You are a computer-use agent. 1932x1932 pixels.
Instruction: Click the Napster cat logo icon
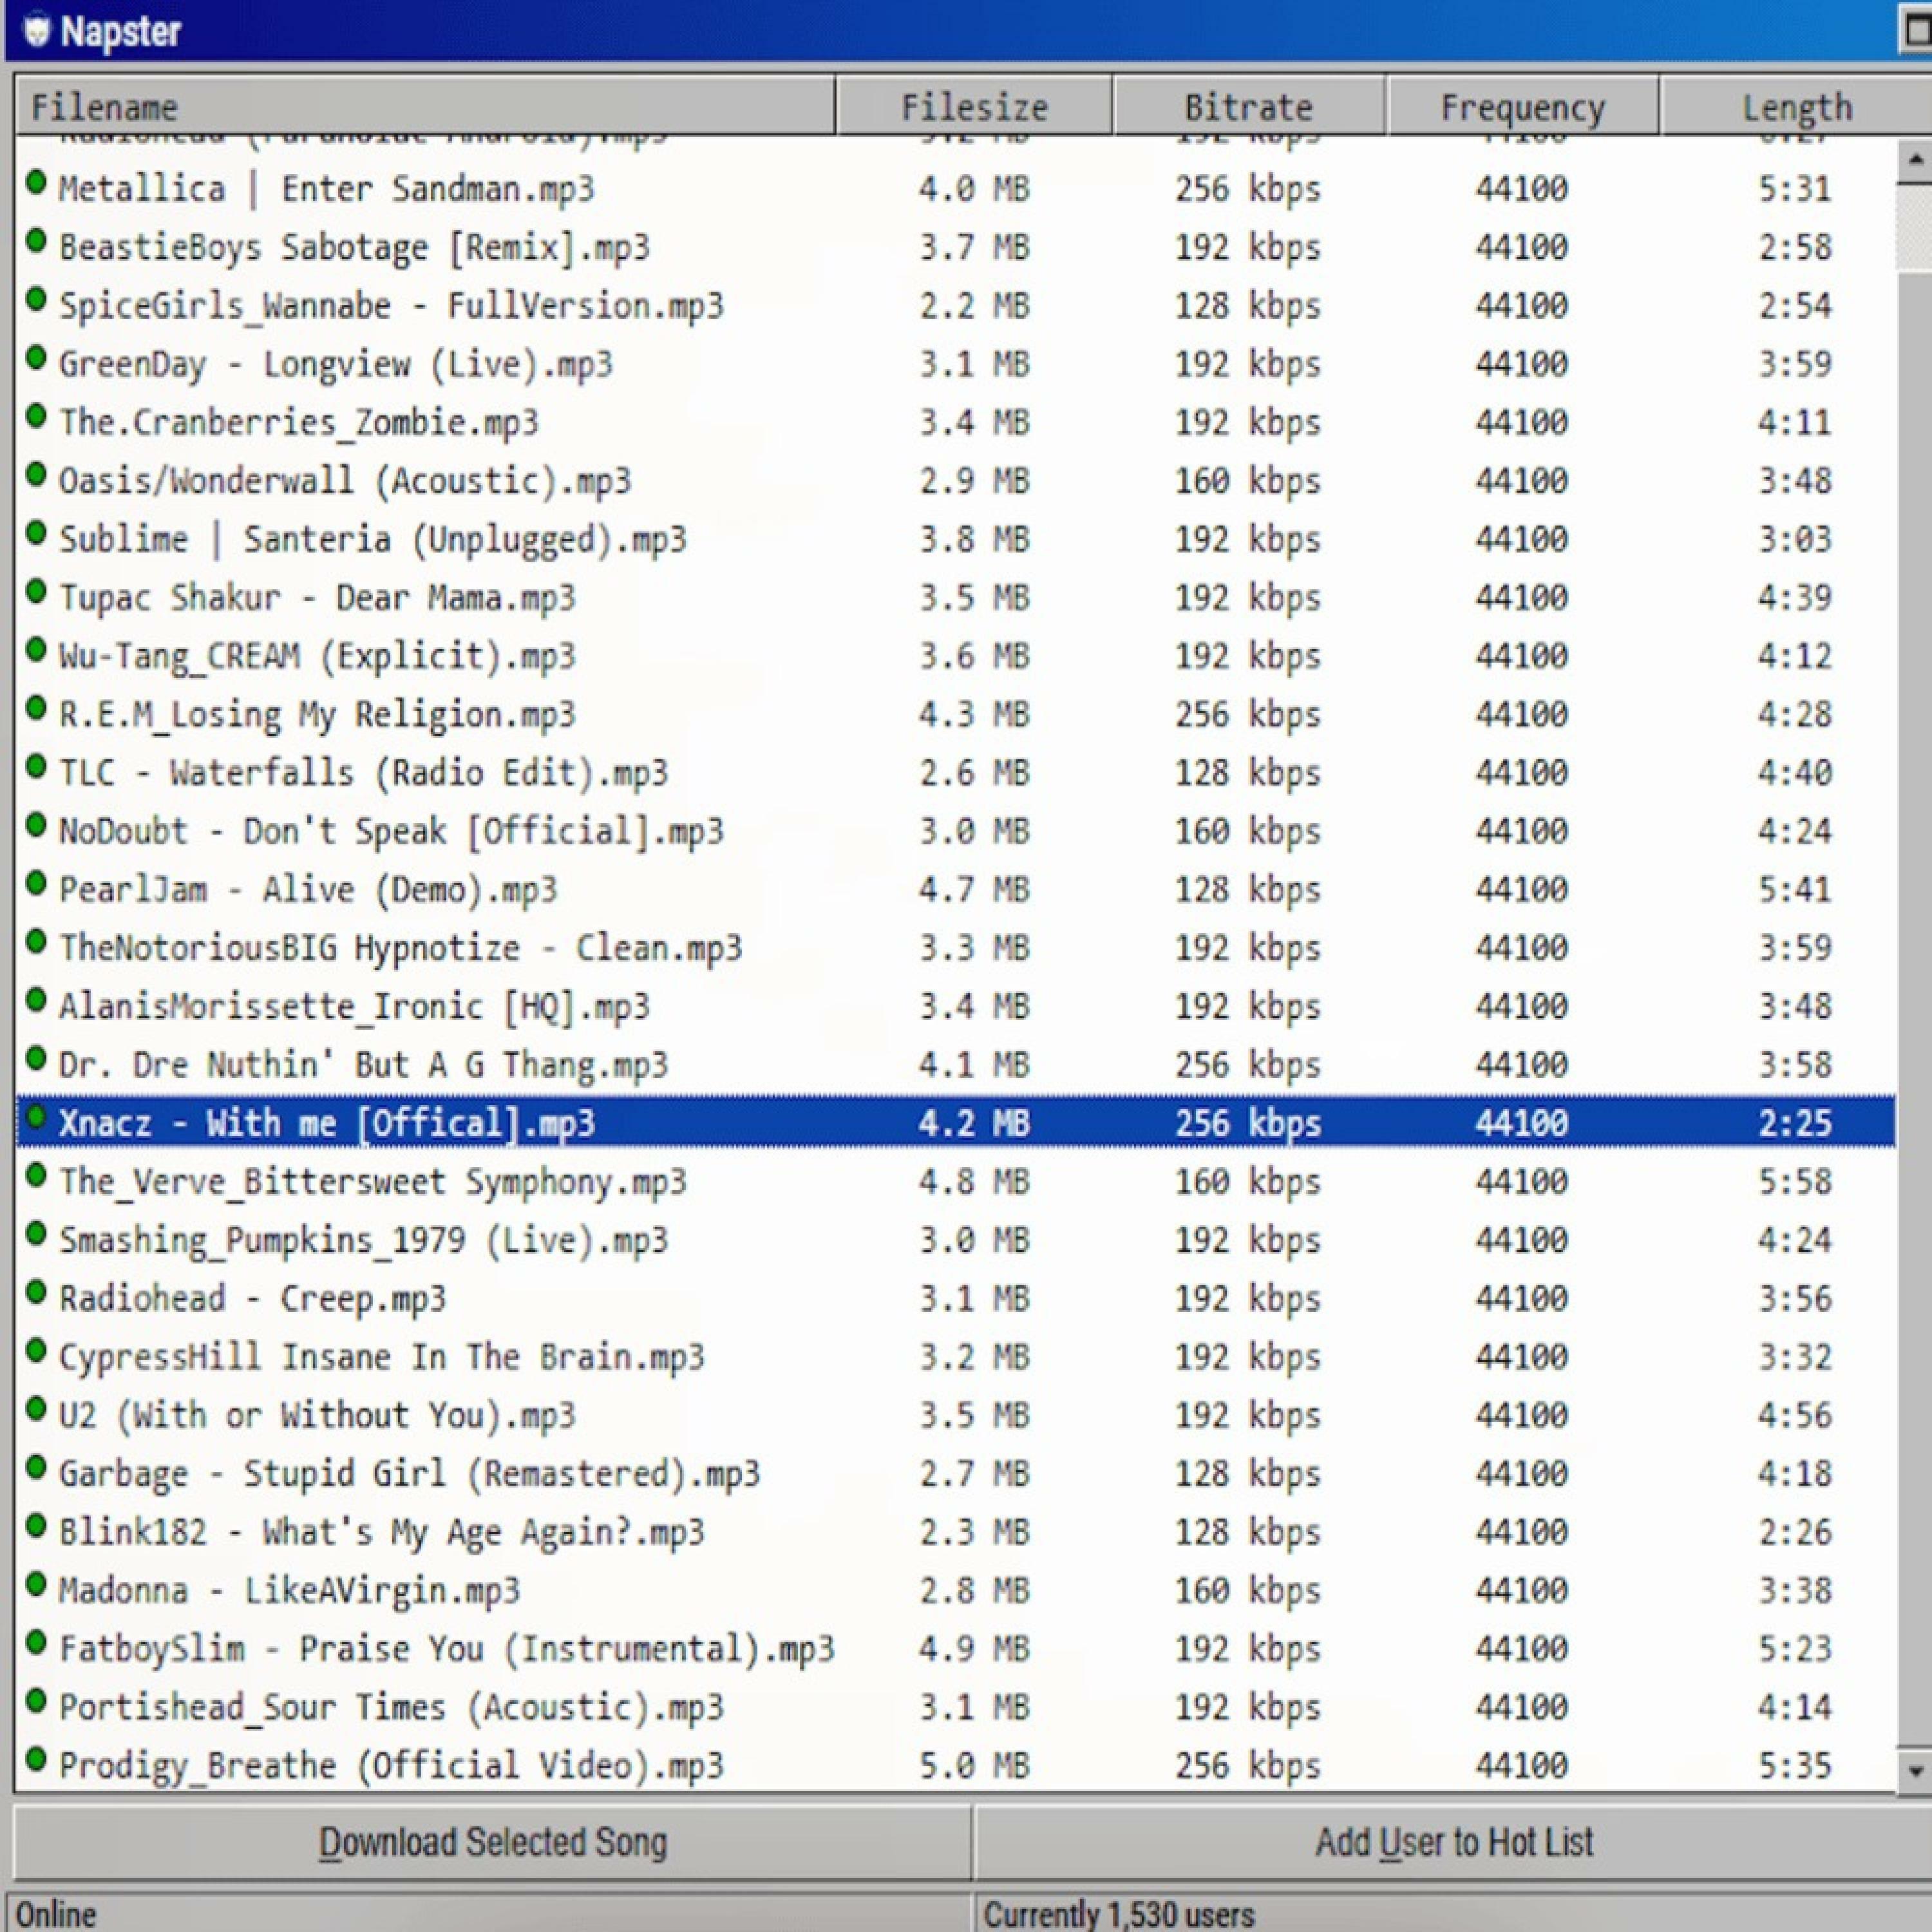point(36,31)
